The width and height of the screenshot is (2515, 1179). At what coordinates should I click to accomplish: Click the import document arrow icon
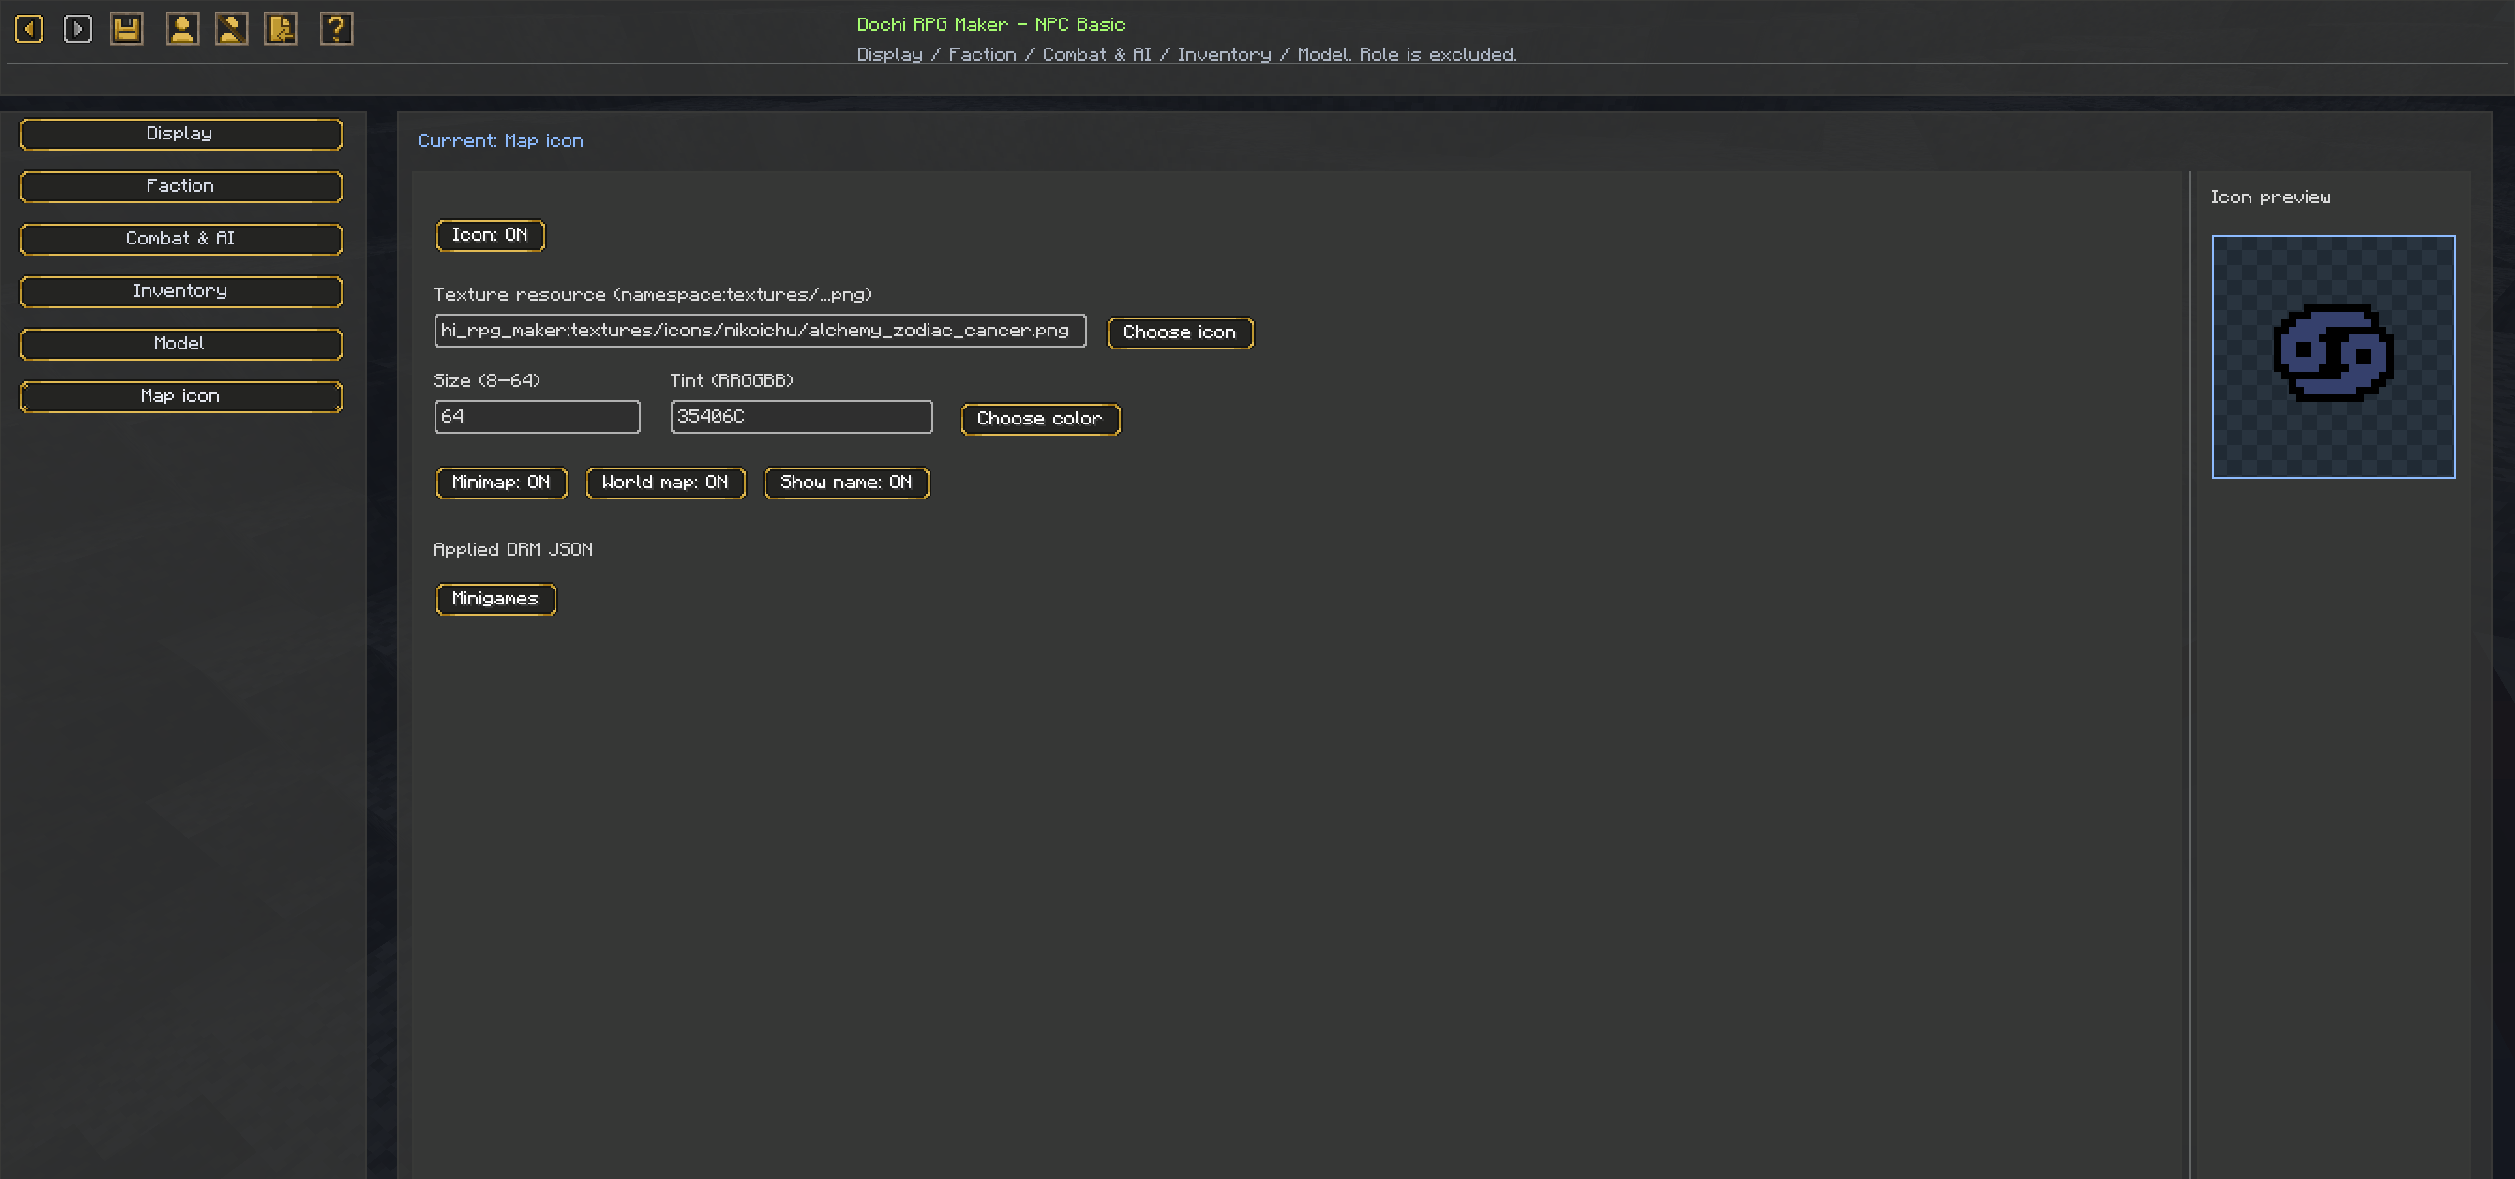click(x=281, y=29)
